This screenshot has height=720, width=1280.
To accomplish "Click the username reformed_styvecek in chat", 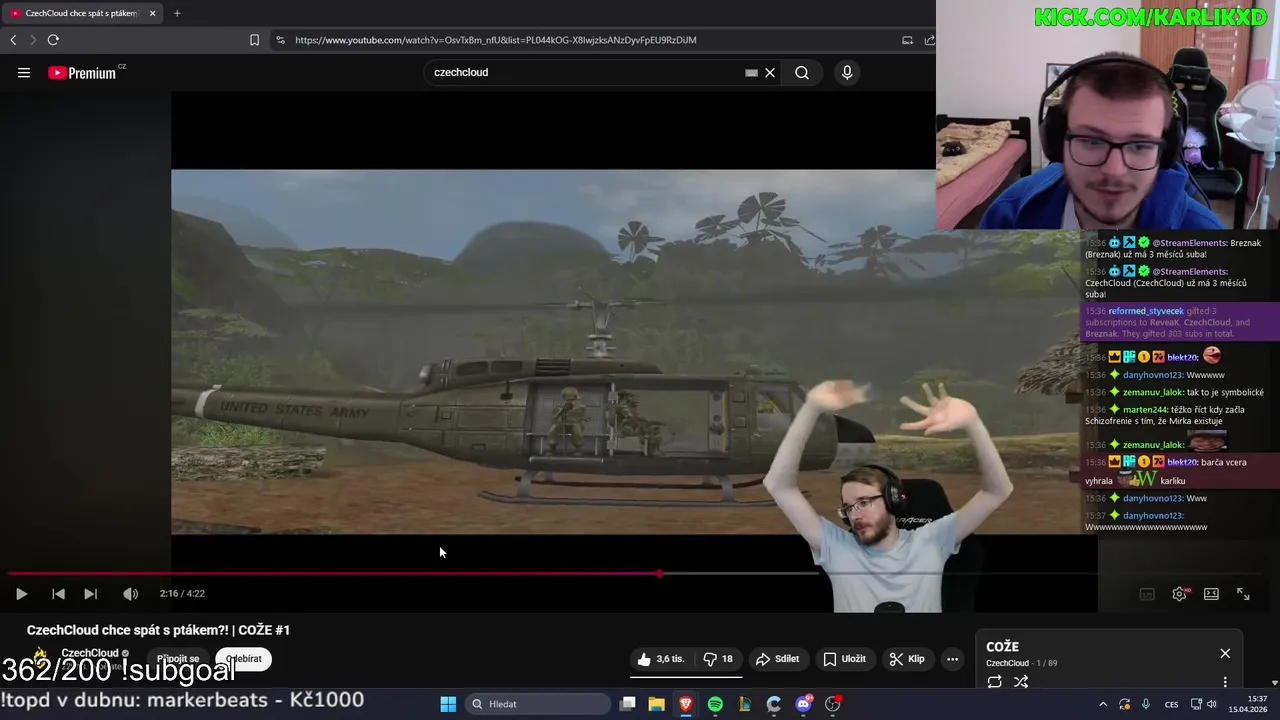I will coord(1146,311).
